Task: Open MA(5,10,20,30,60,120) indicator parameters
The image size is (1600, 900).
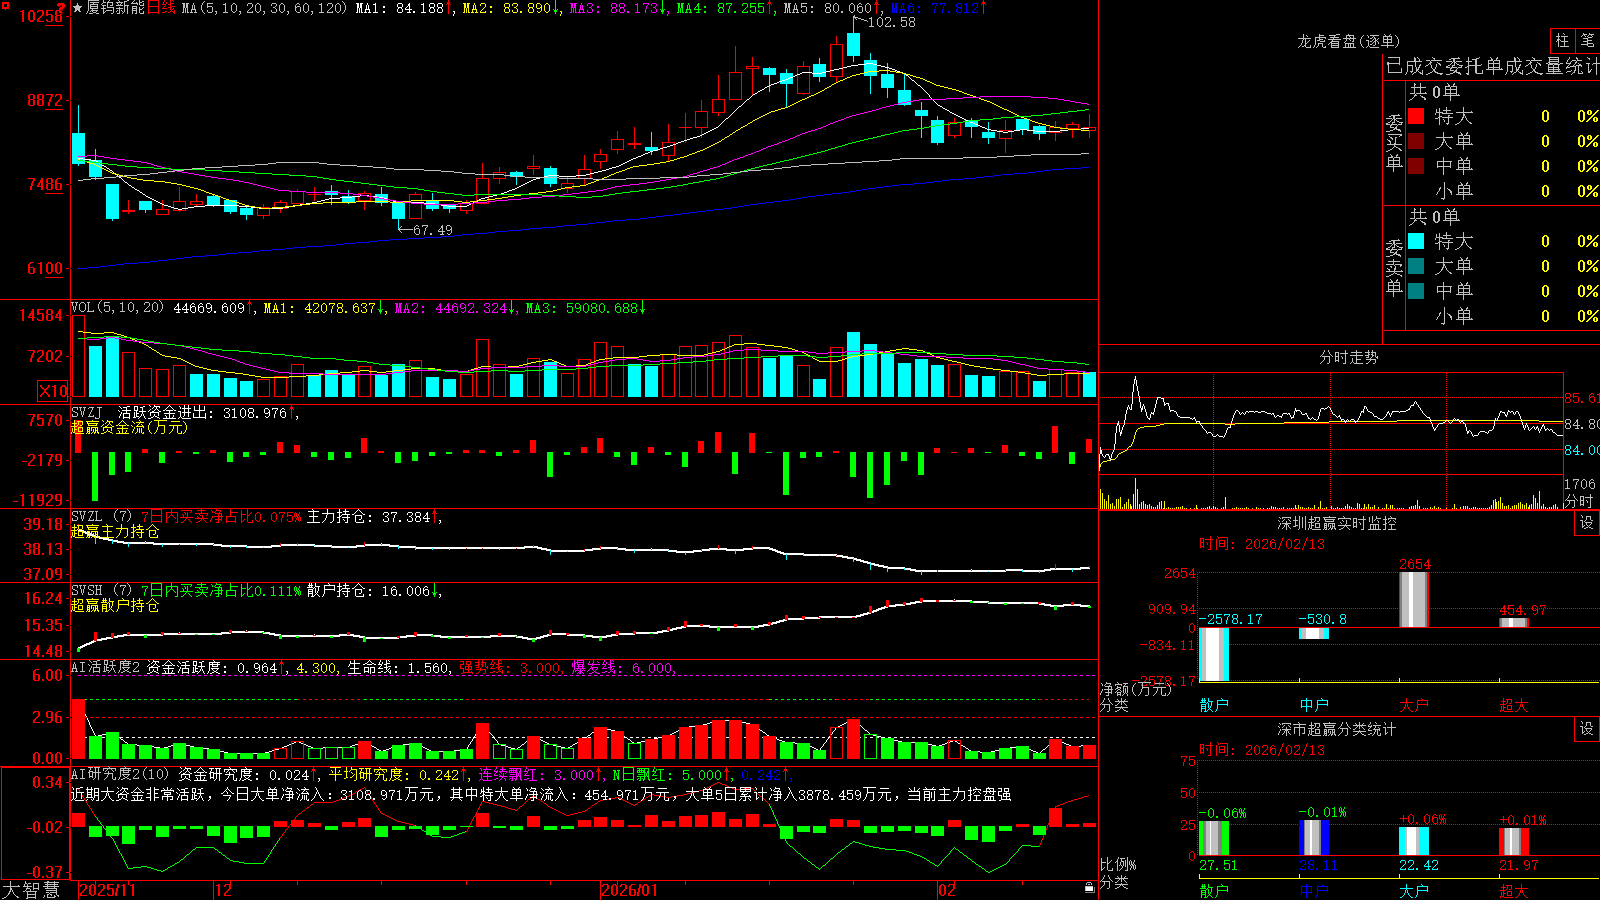Action: pos(265,8)
